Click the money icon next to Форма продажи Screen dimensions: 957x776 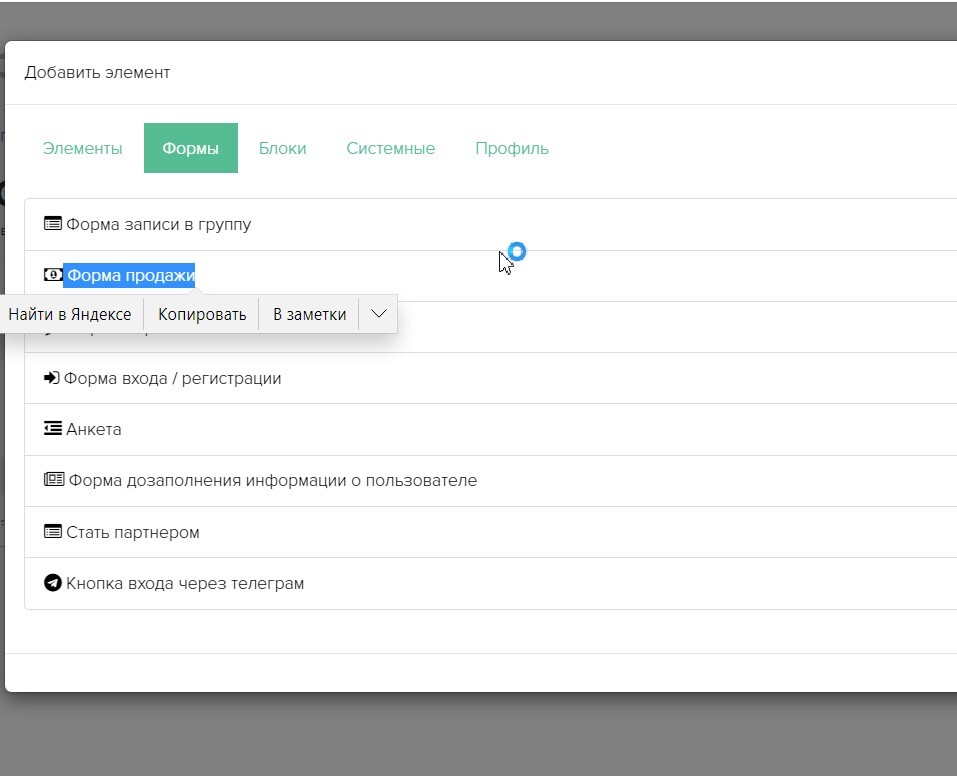[x=53, y=275]
